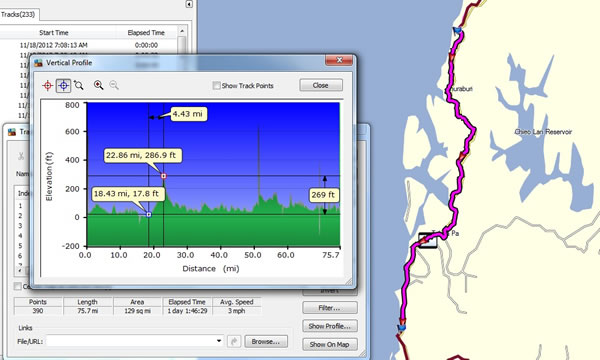Click the 4.43 mi distance label
This screenshot has height=360, width=600.
tap(188, 114)
